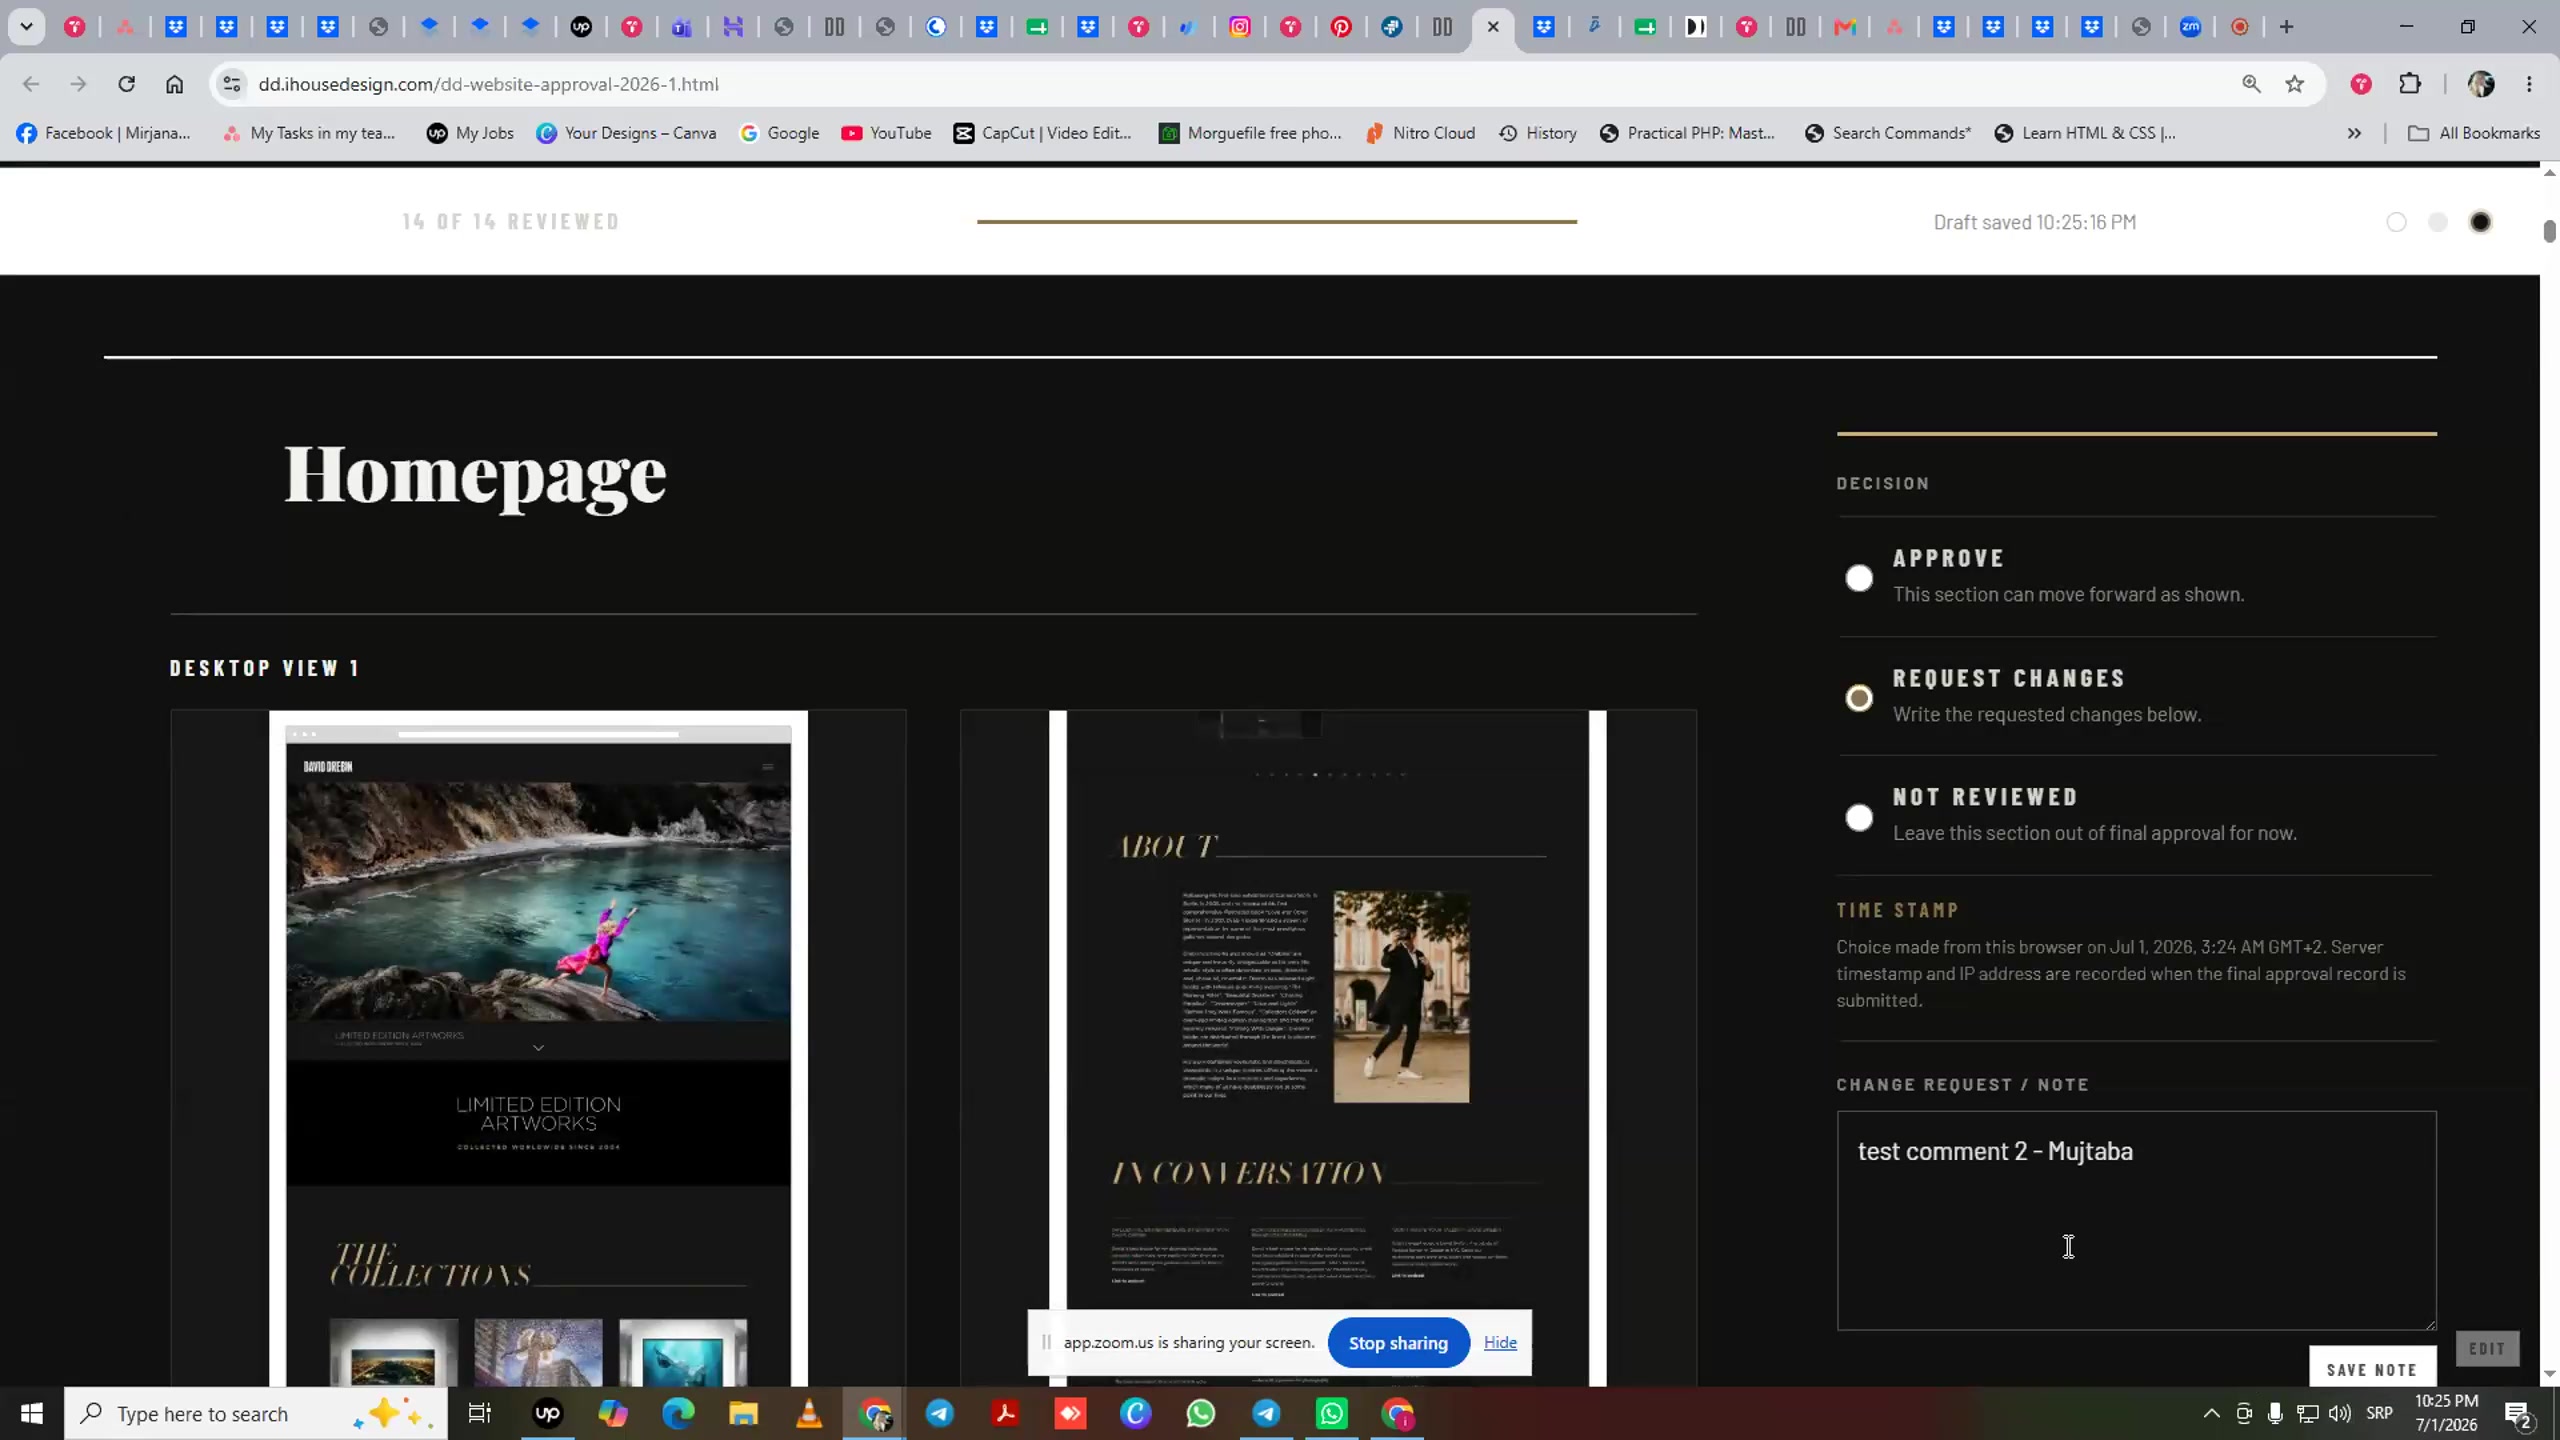This screenshot has width=2560, height=1440.
Task: Open the History bookmark
Action: click(1537, 133)
